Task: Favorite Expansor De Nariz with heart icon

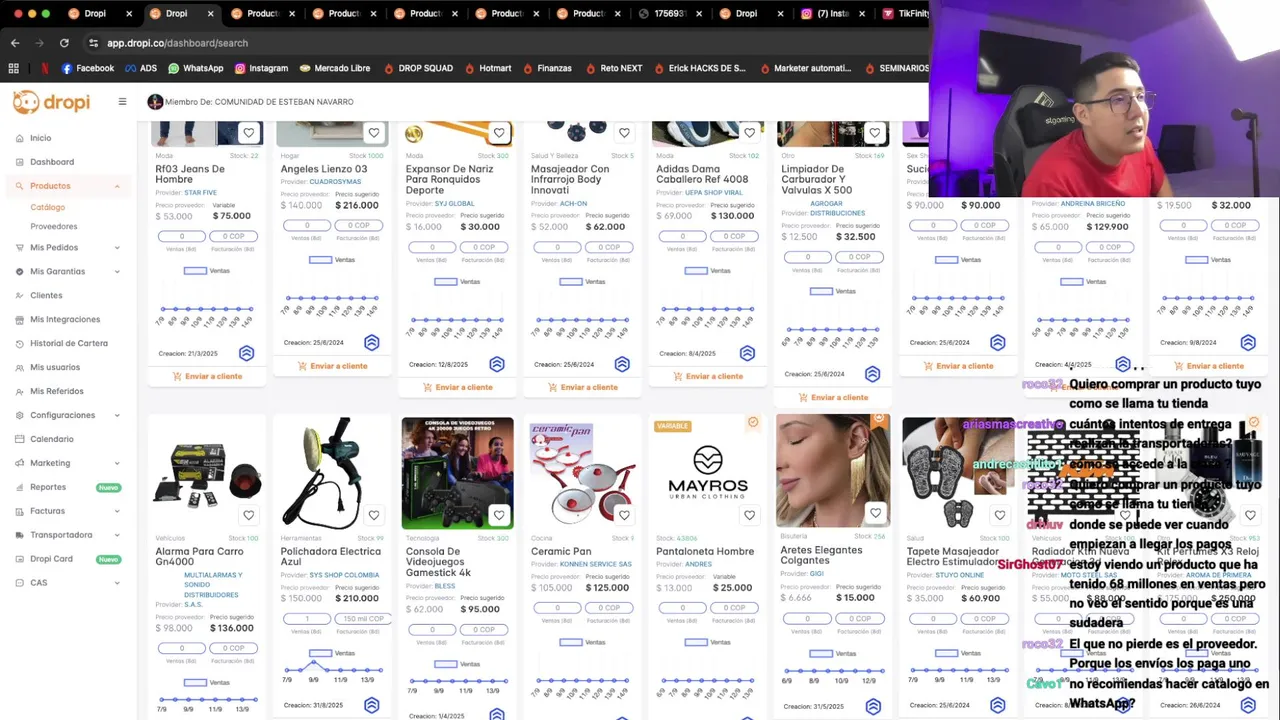Action: (499, 133)
